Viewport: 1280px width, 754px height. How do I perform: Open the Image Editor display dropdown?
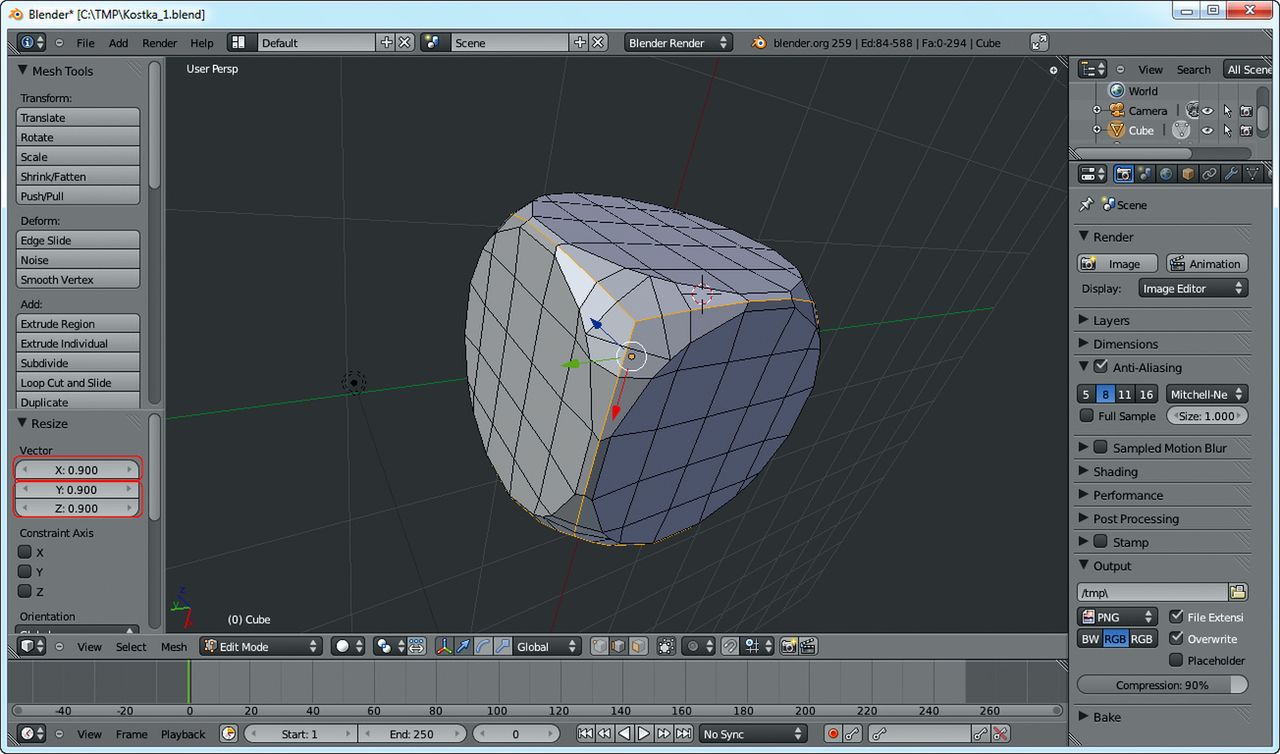[x=1193, y=288]
